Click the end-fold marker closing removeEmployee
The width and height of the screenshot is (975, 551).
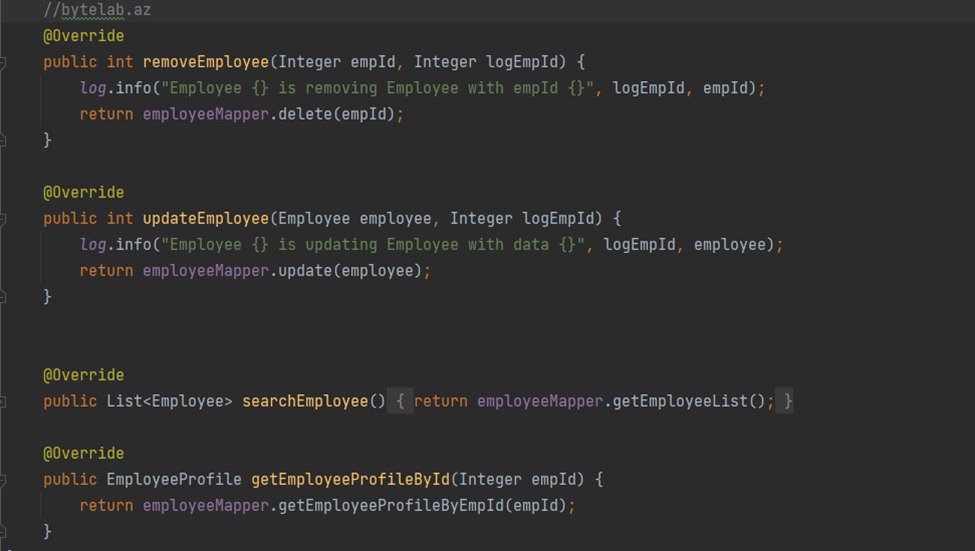[x=3, y=140]
